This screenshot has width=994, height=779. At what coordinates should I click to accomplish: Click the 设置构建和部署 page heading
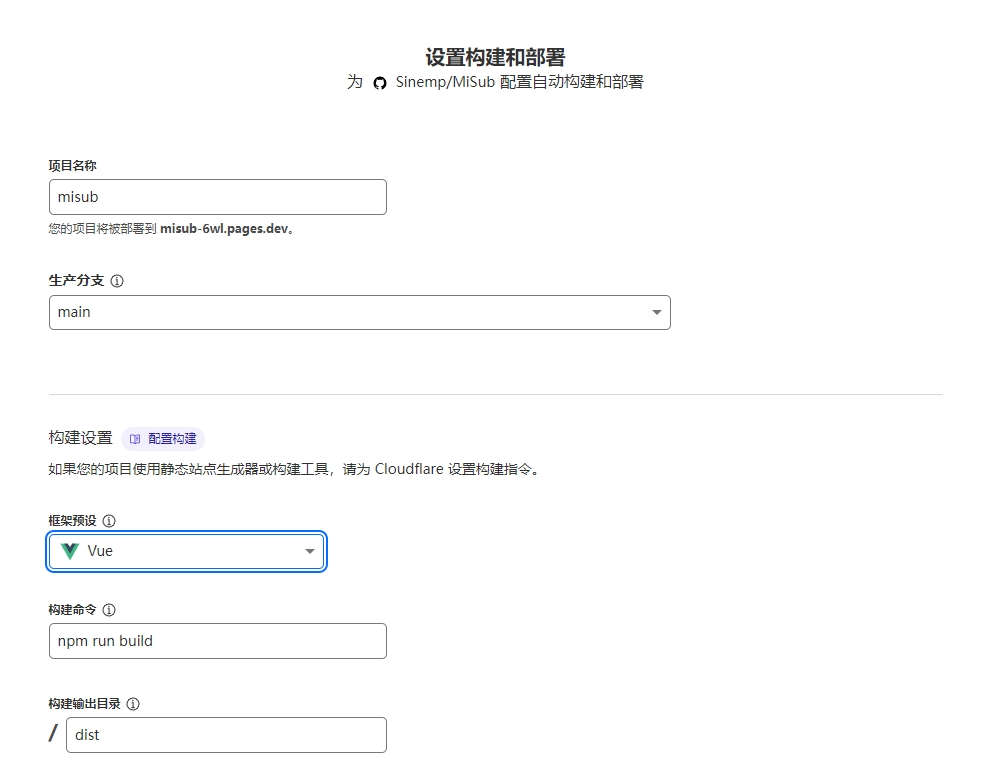pyautogui.click(x=495, y=57)
